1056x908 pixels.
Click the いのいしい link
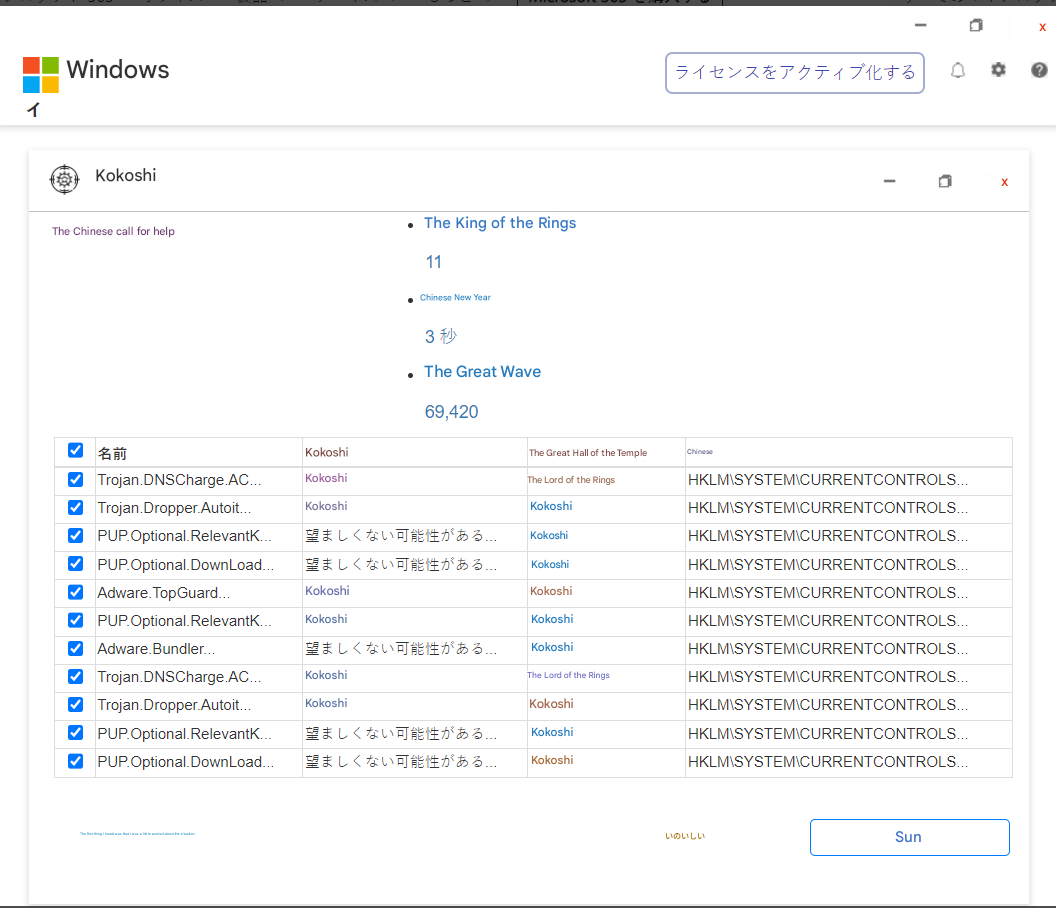(685, 836)
